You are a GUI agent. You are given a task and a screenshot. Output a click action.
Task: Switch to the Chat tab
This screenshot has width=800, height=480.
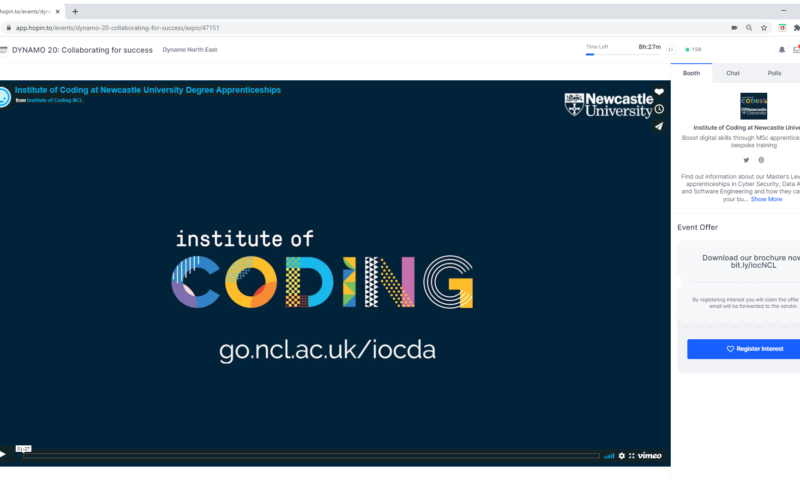pos(733,73)
